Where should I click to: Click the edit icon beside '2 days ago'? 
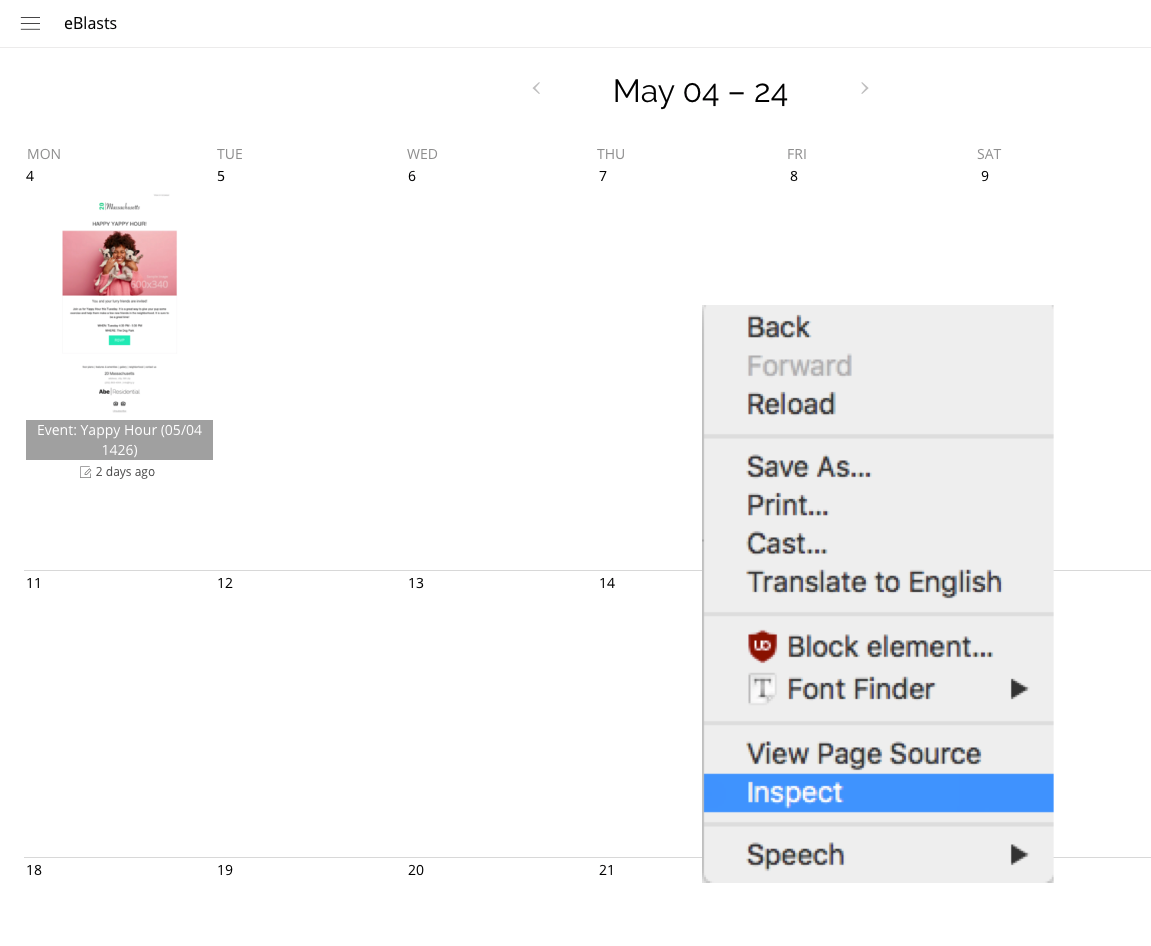[x=86, y=472]
